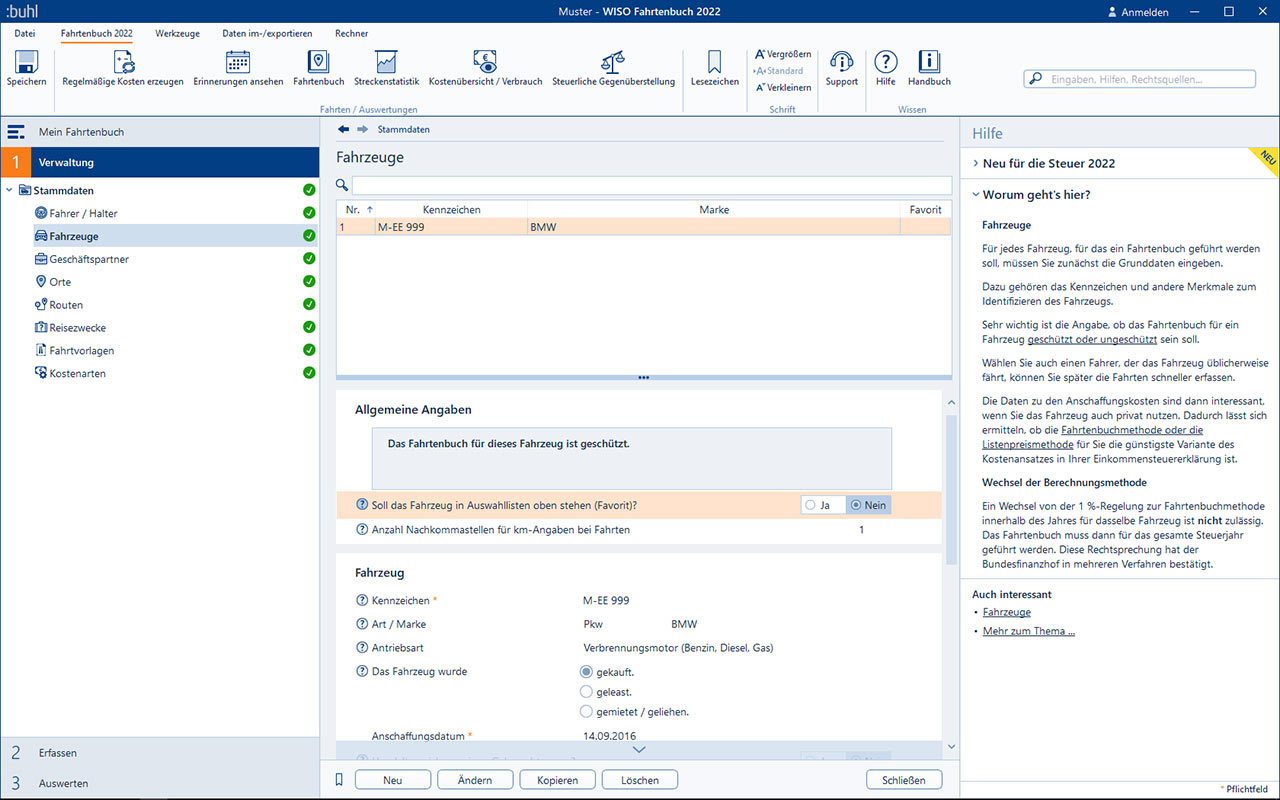Click the navigation forward arrow
This screenshot has height=800, width=1280.
click(362, 129)
